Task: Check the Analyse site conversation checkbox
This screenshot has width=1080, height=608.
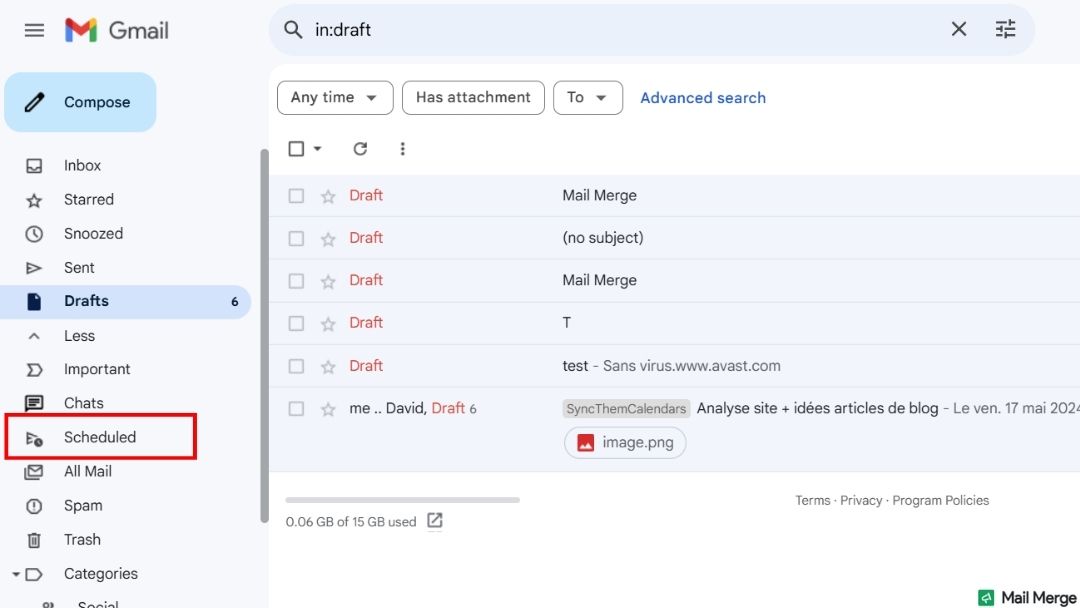Action: [296, 409]
